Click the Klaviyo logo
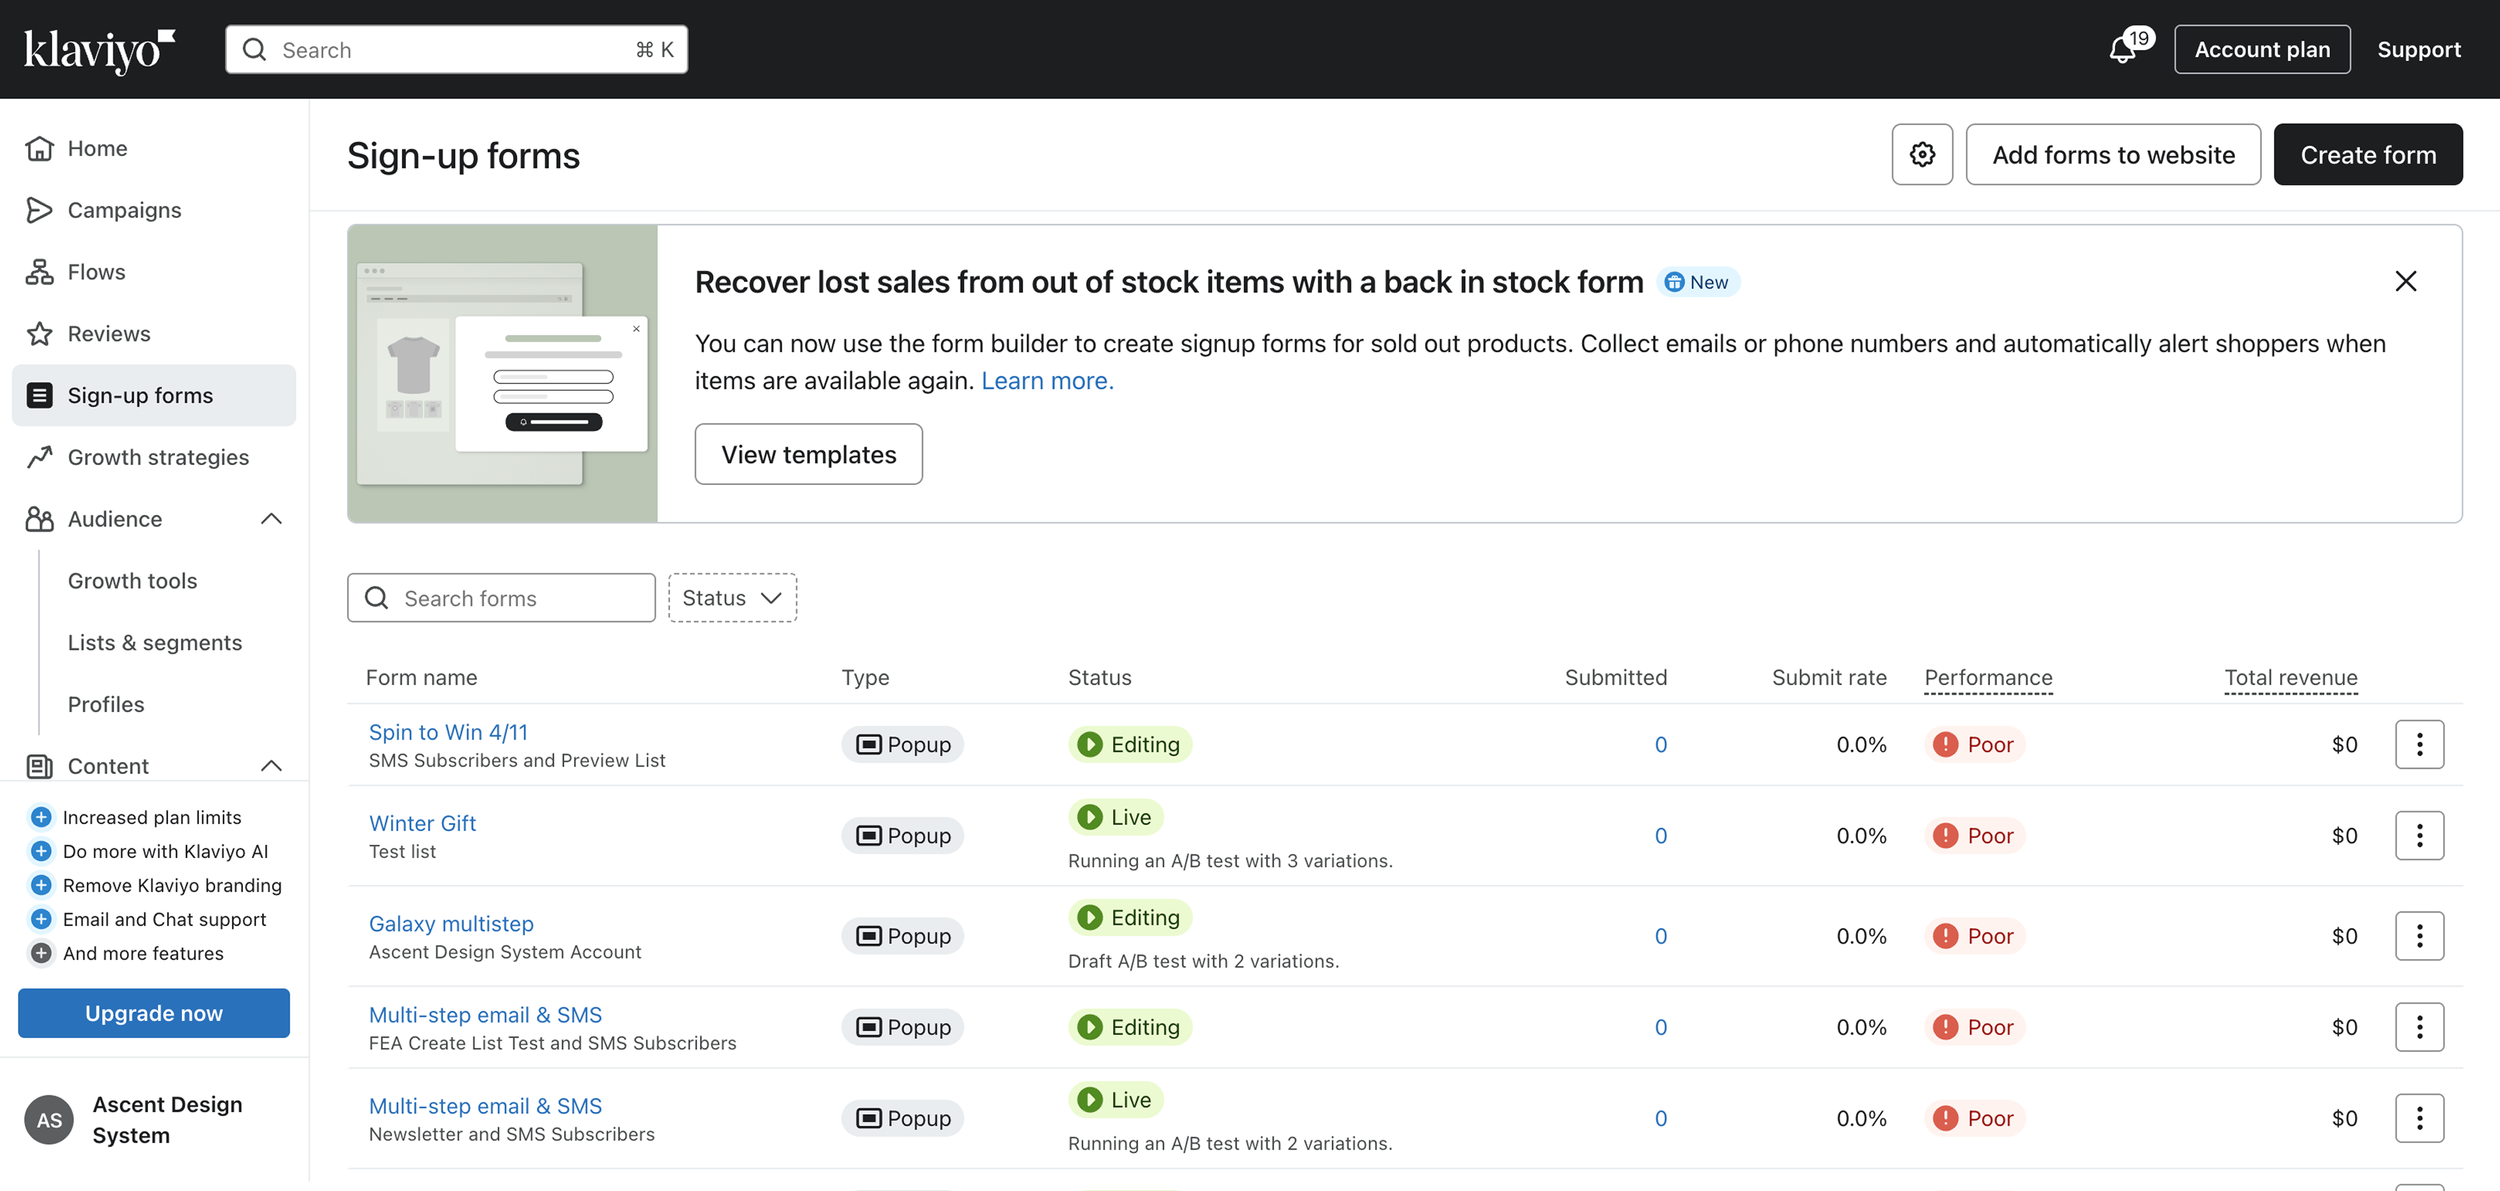This screenshot has width=2500, height=1191. (99, 50)
